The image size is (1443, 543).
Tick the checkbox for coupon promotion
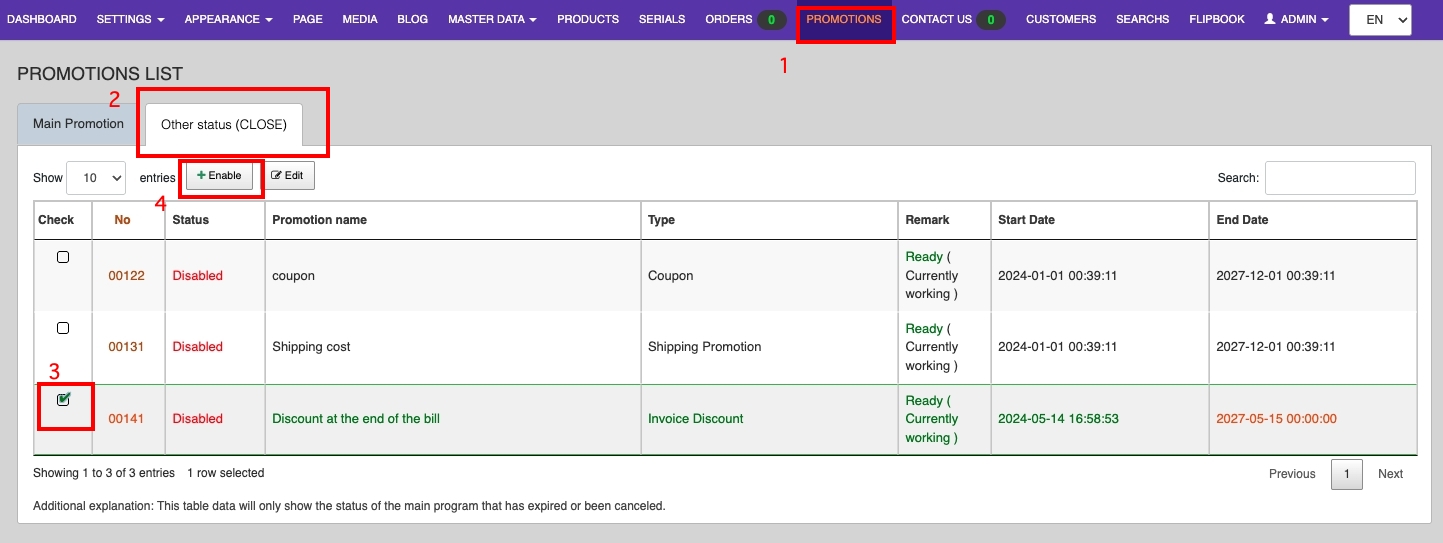[x=63, y=257]
